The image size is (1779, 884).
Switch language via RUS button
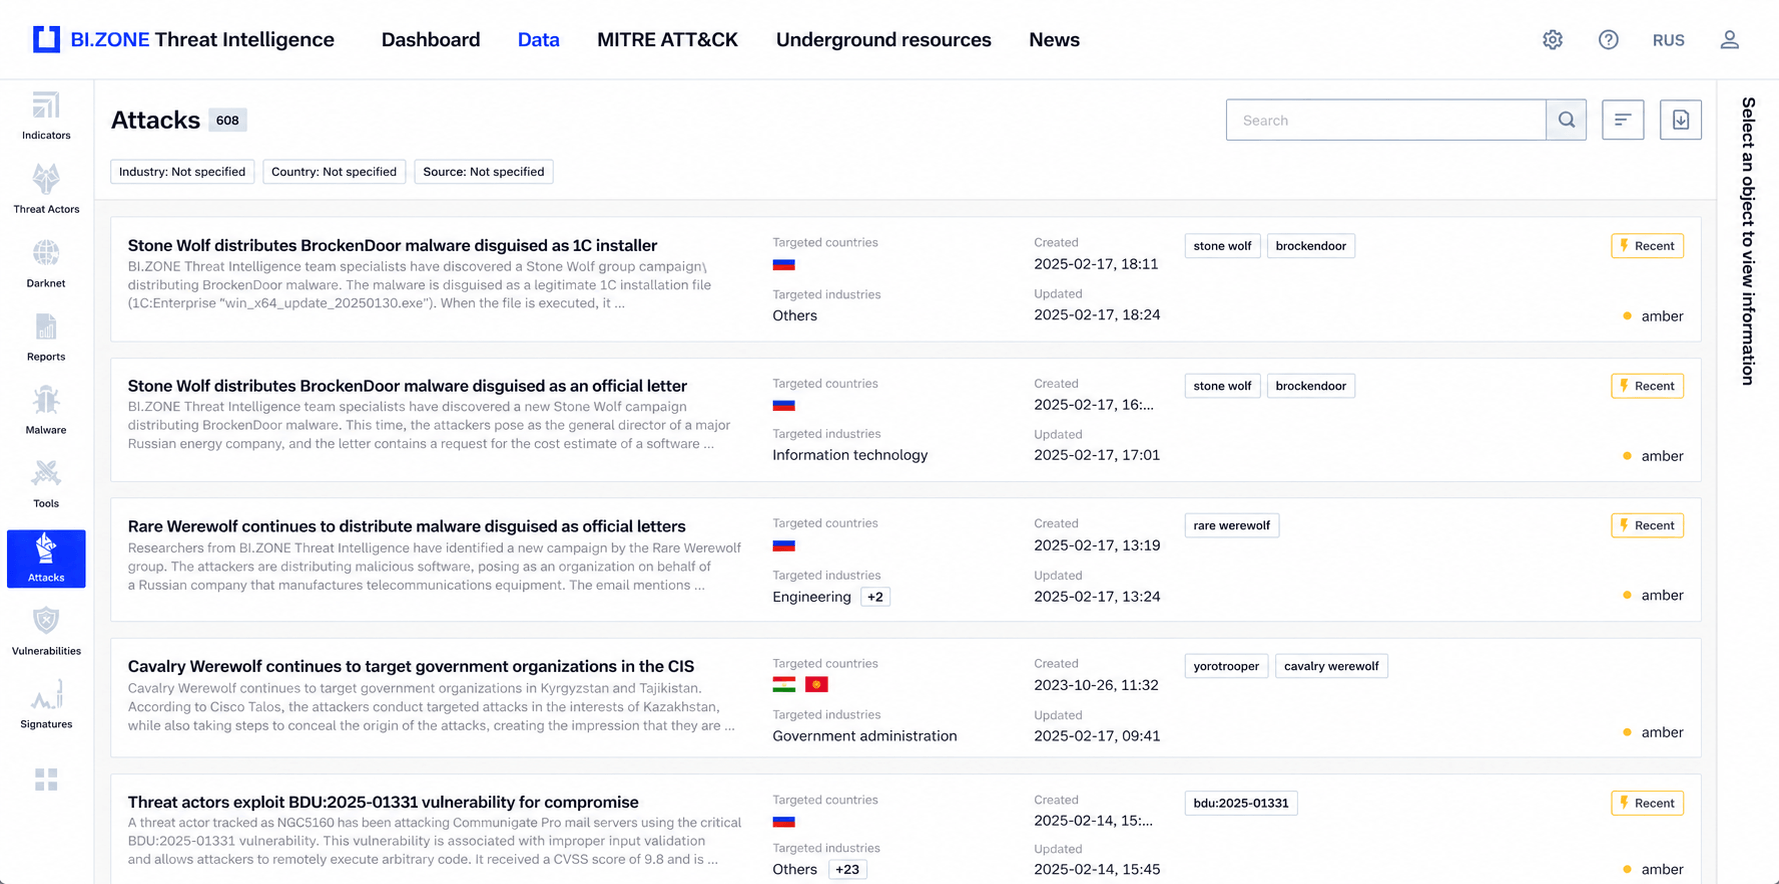(1668, 40)
